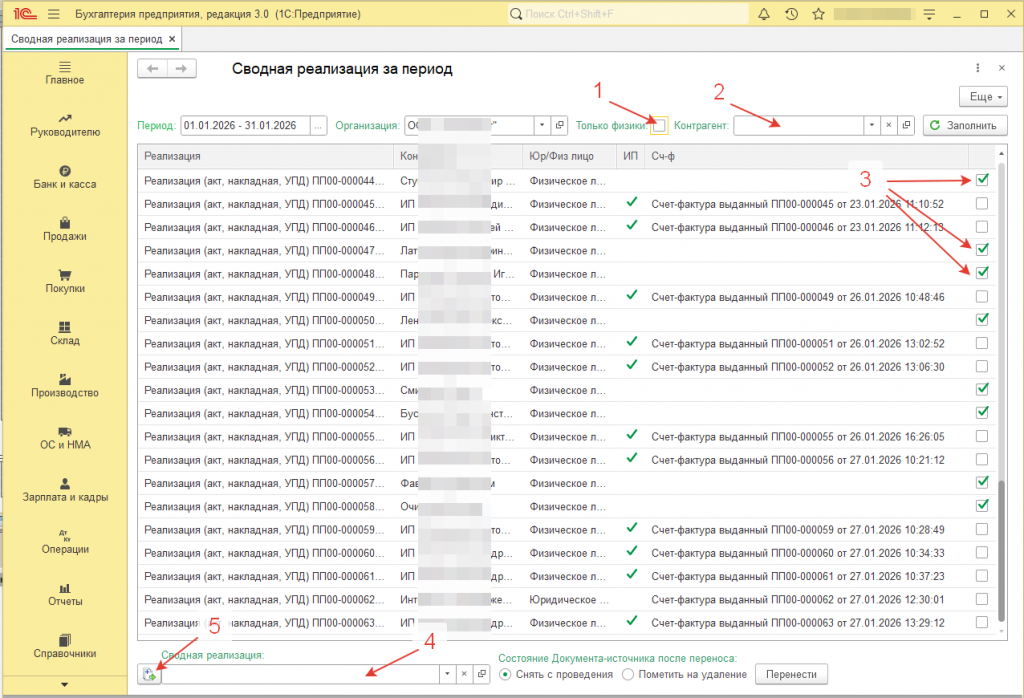Image resolution: width=1024 pixels, height=698 pixels.
Task: Create new Сводная реализация document icon
Action: click(150, 674)
